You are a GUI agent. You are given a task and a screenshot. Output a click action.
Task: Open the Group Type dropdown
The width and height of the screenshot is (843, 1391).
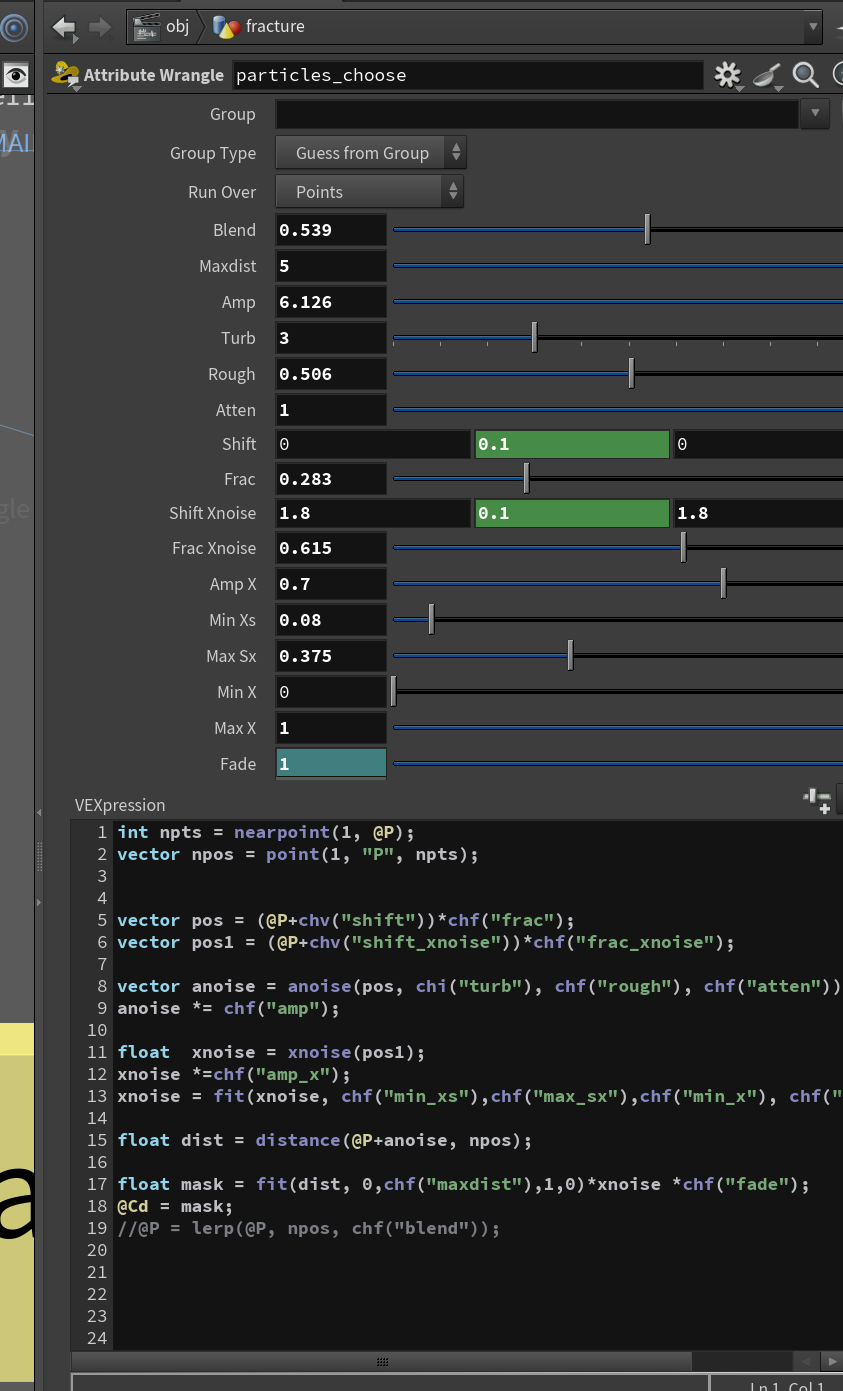(x=370, y=153)
